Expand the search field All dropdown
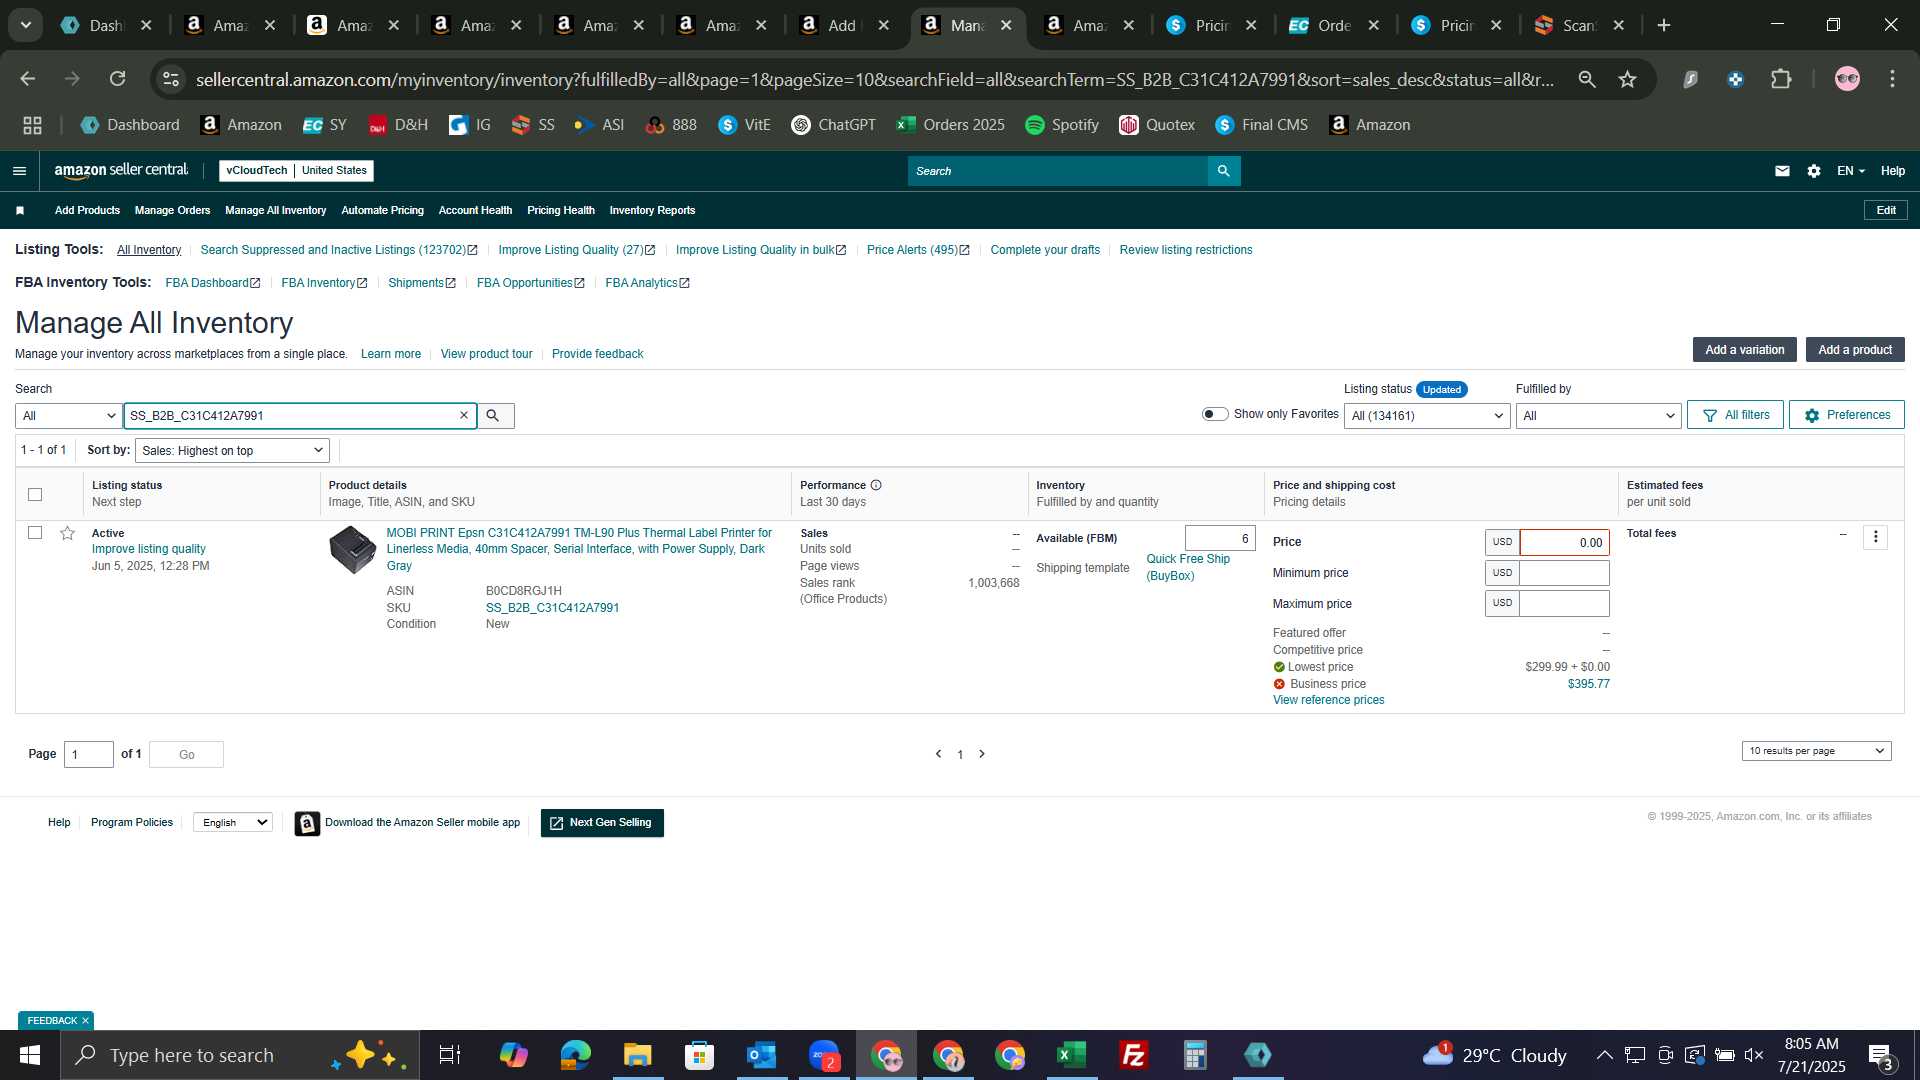This screenshot has width=1920, height=1080. pyautogui.click(x=68, y=416)
